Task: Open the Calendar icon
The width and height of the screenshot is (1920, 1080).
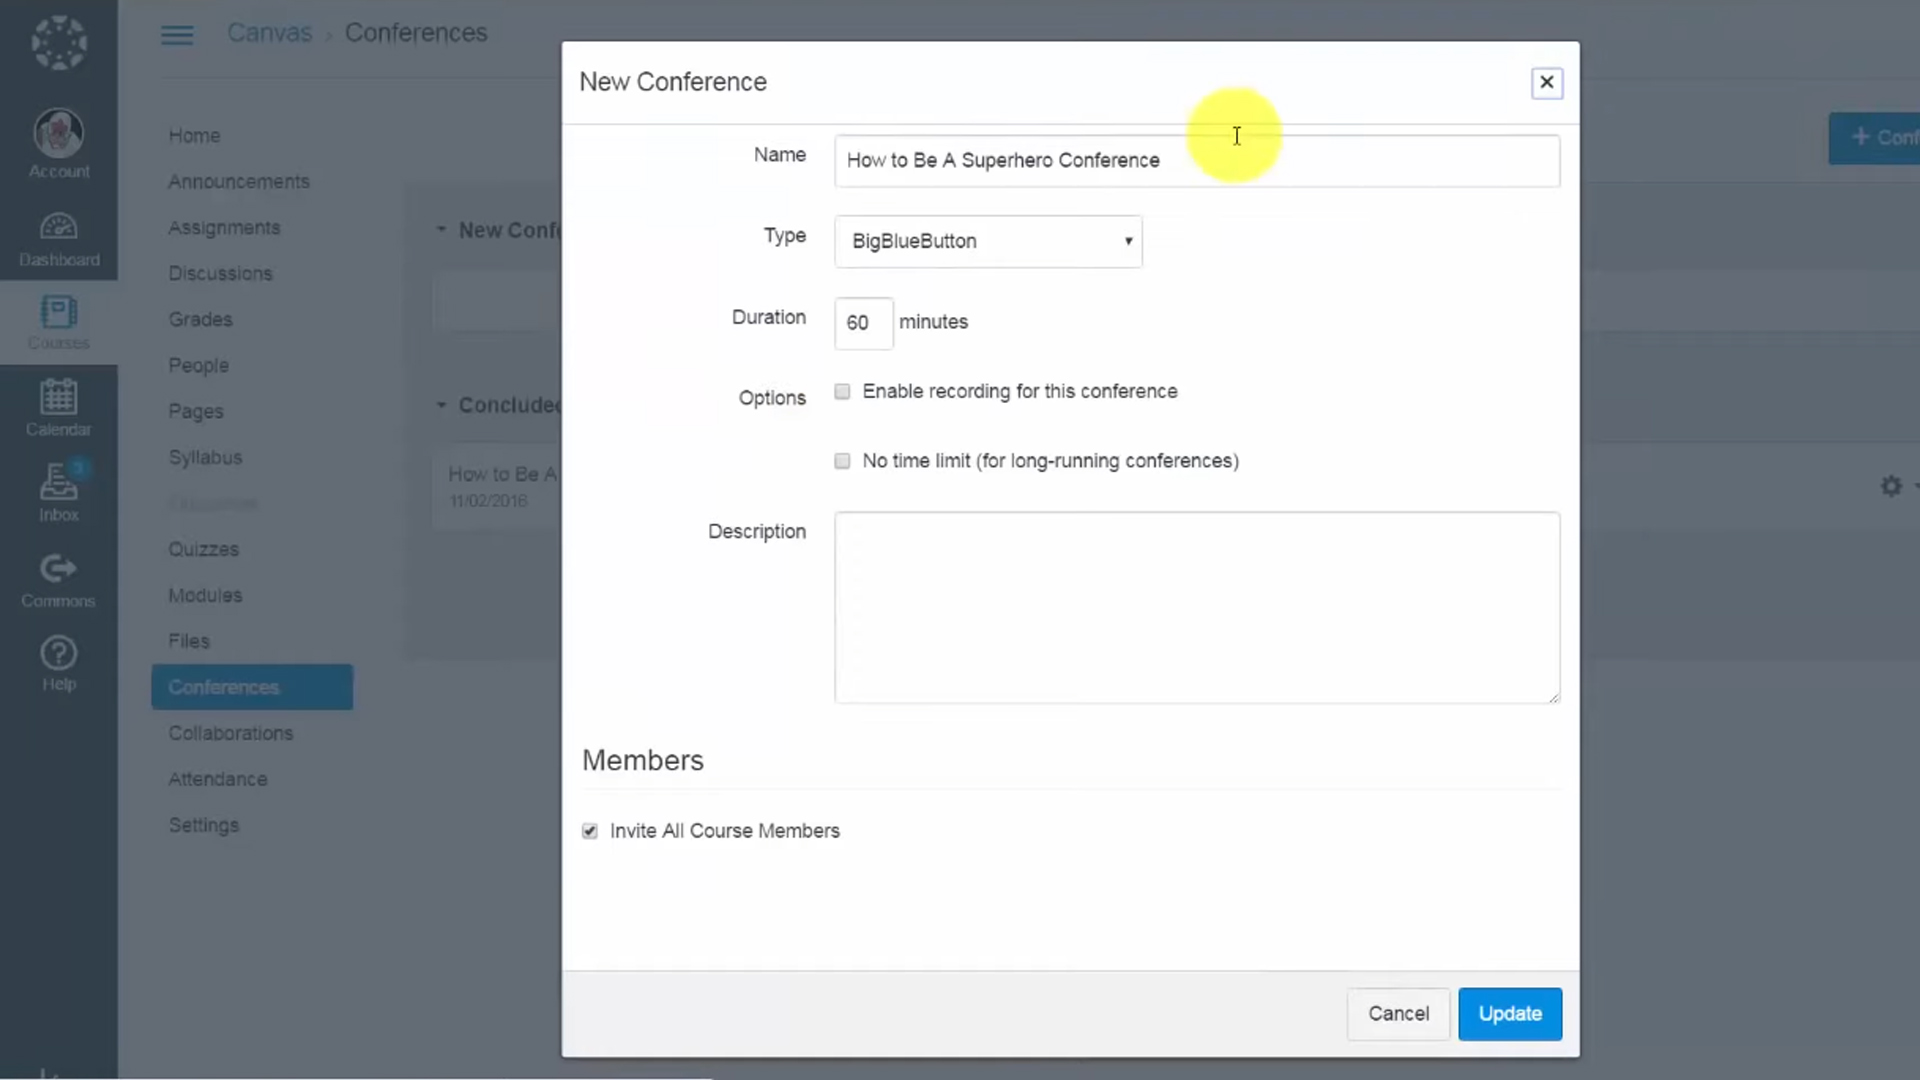Action: [x=58, y=398]
